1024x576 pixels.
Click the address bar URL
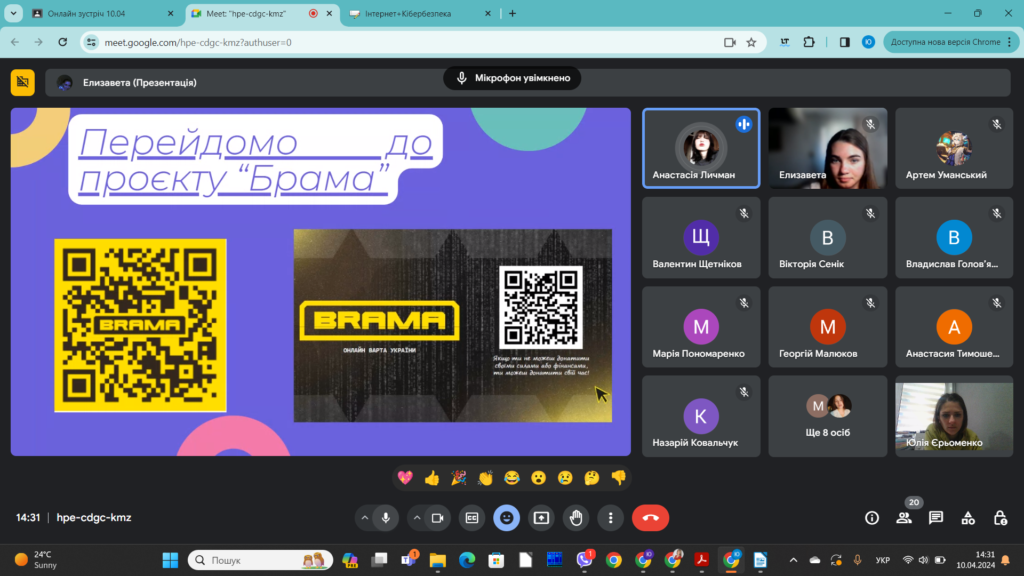click(198, 42)
